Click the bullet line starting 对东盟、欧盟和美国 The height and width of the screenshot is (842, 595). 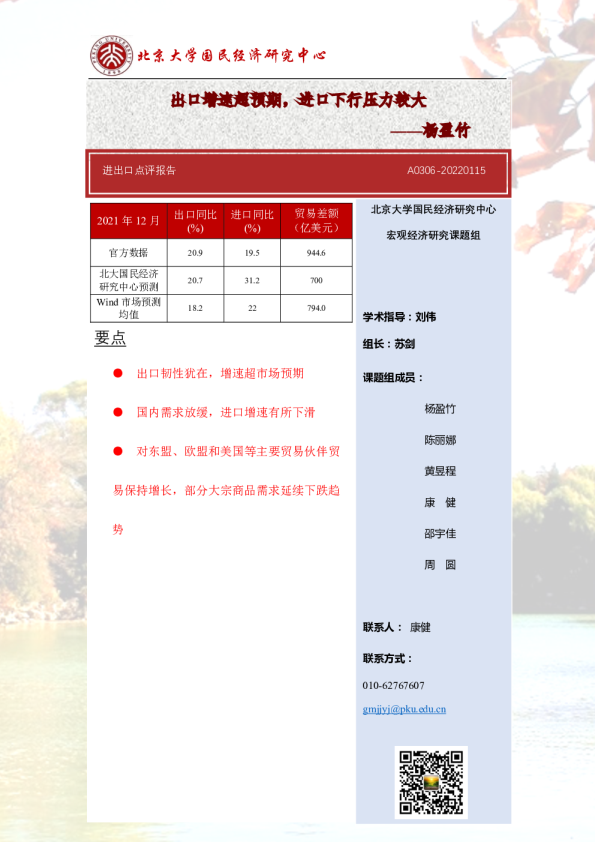coord(238,452)
